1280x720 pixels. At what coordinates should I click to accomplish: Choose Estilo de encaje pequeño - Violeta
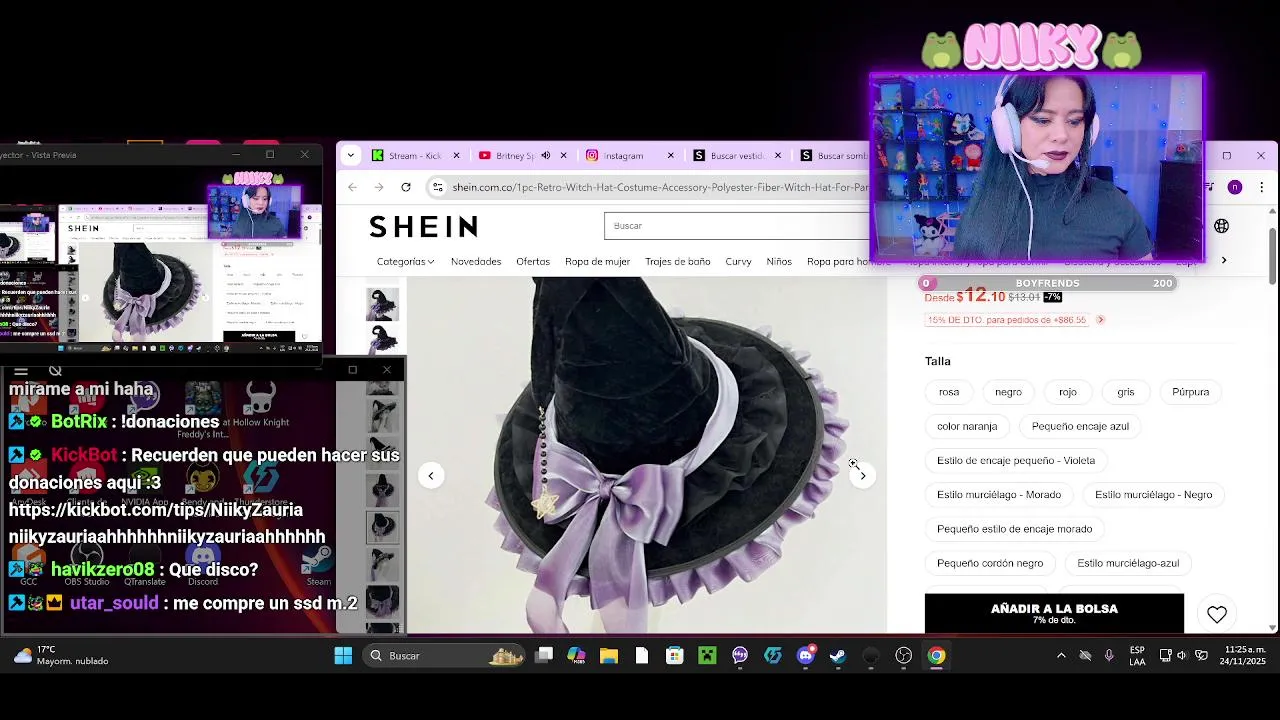(1016, 460)
